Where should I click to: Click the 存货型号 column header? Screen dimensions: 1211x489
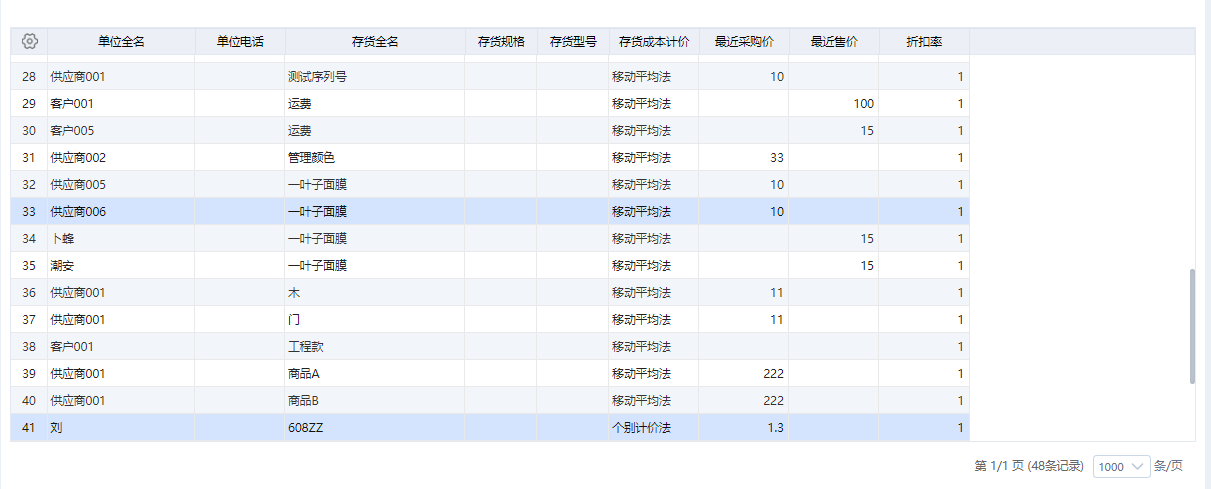click(573, 42)
